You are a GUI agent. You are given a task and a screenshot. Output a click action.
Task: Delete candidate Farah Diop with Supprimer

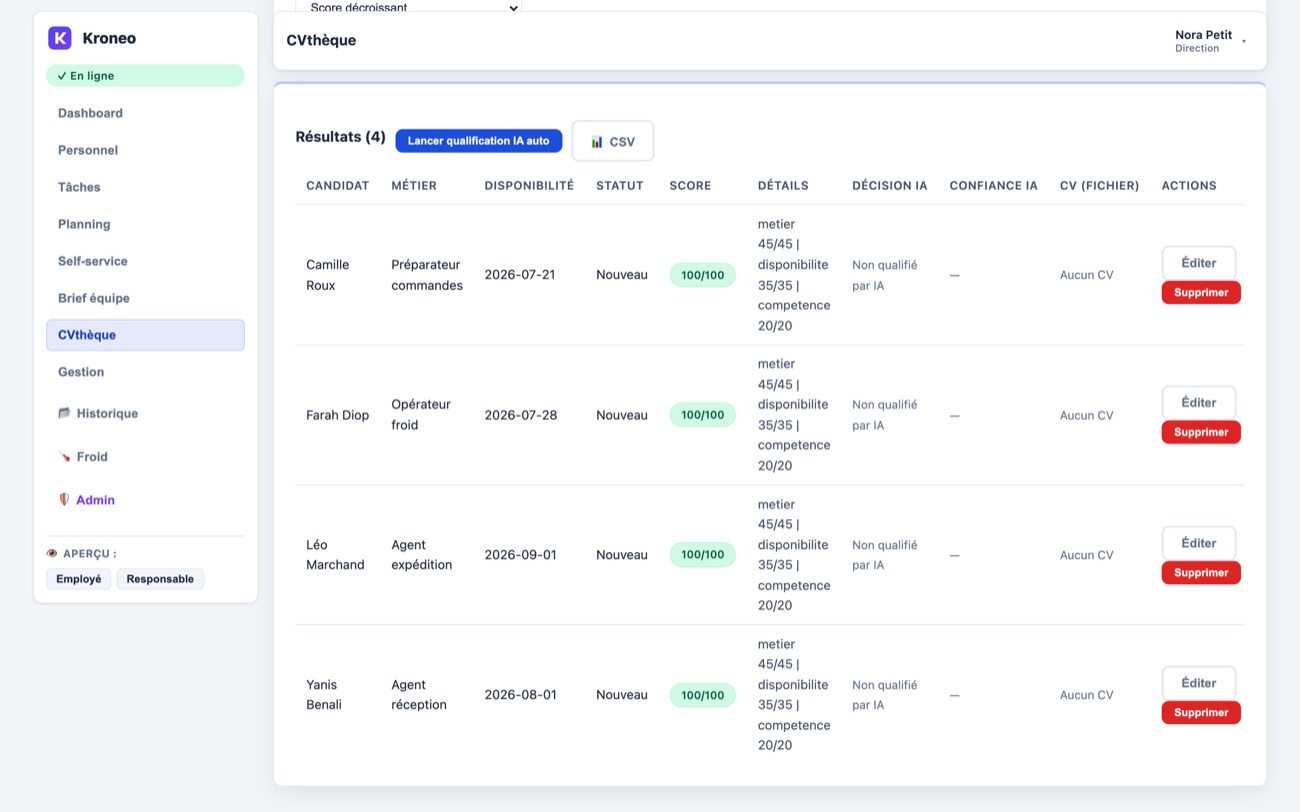[x=1201, y=432]
